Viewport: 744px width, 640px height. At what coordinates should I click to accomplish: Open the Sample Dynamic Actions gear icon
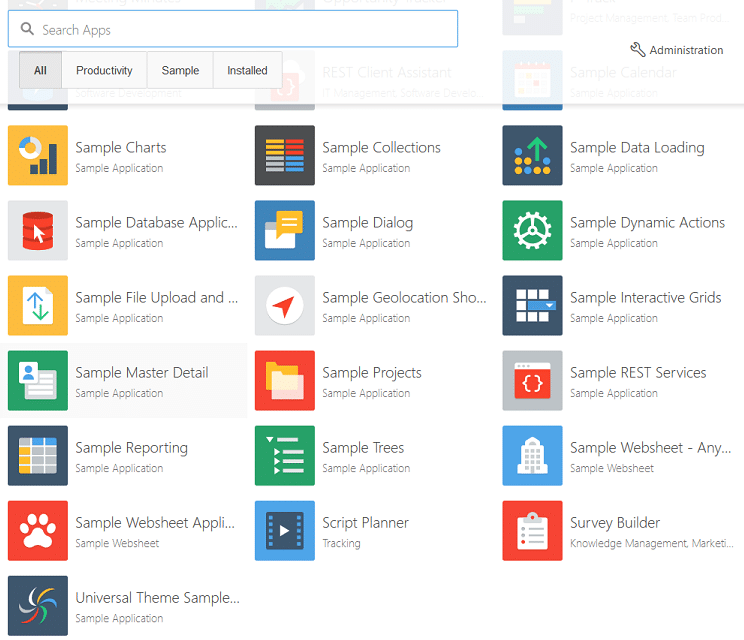pyautogui.click(x=532, y=230)
